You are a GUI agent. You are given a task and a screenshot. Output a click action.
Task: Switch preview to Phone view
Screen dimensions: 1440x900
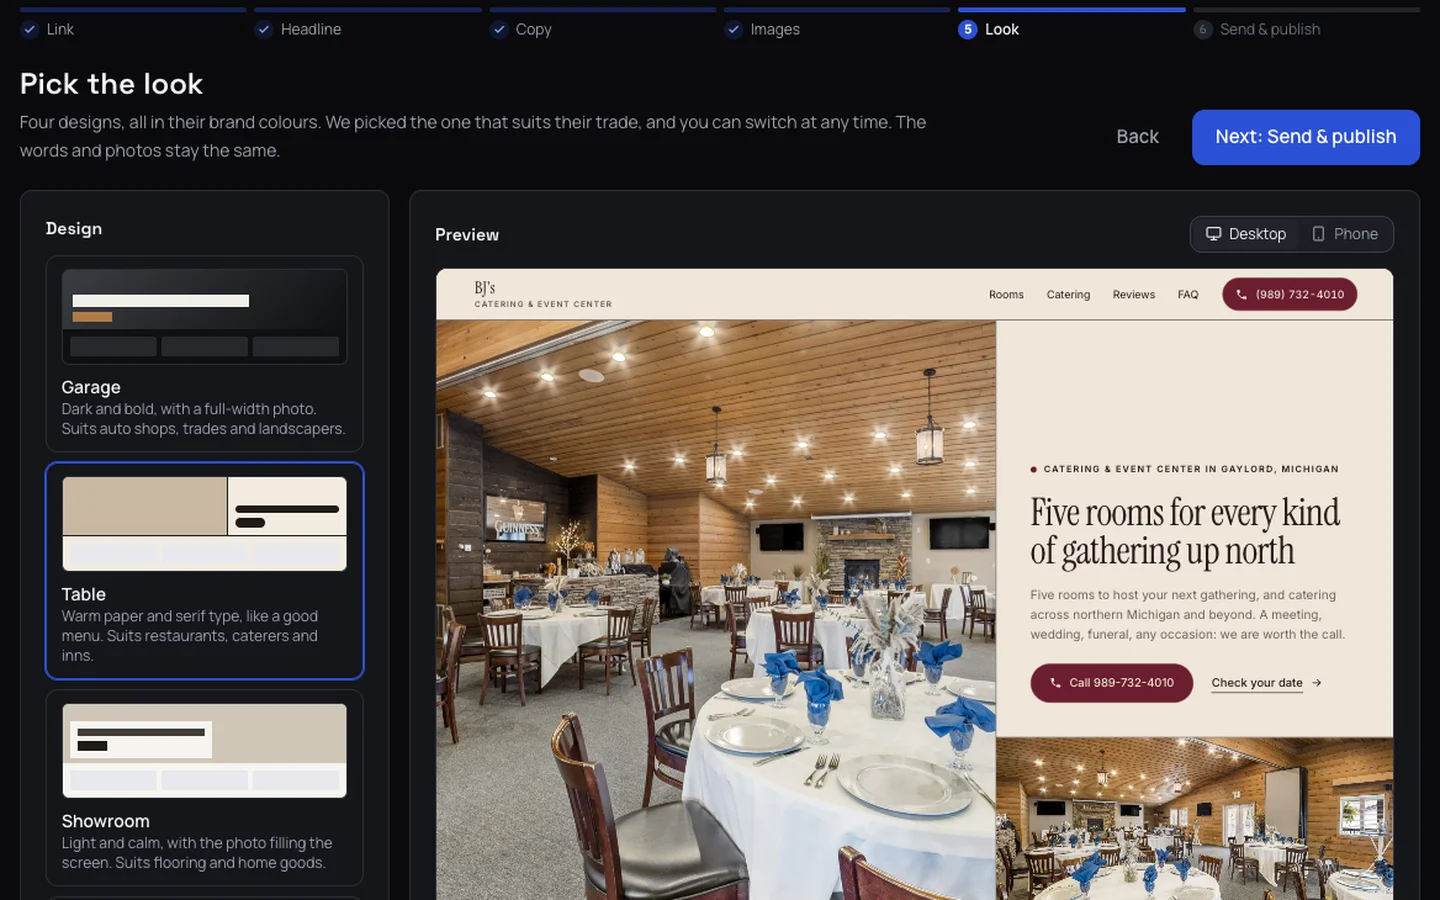1345,234
